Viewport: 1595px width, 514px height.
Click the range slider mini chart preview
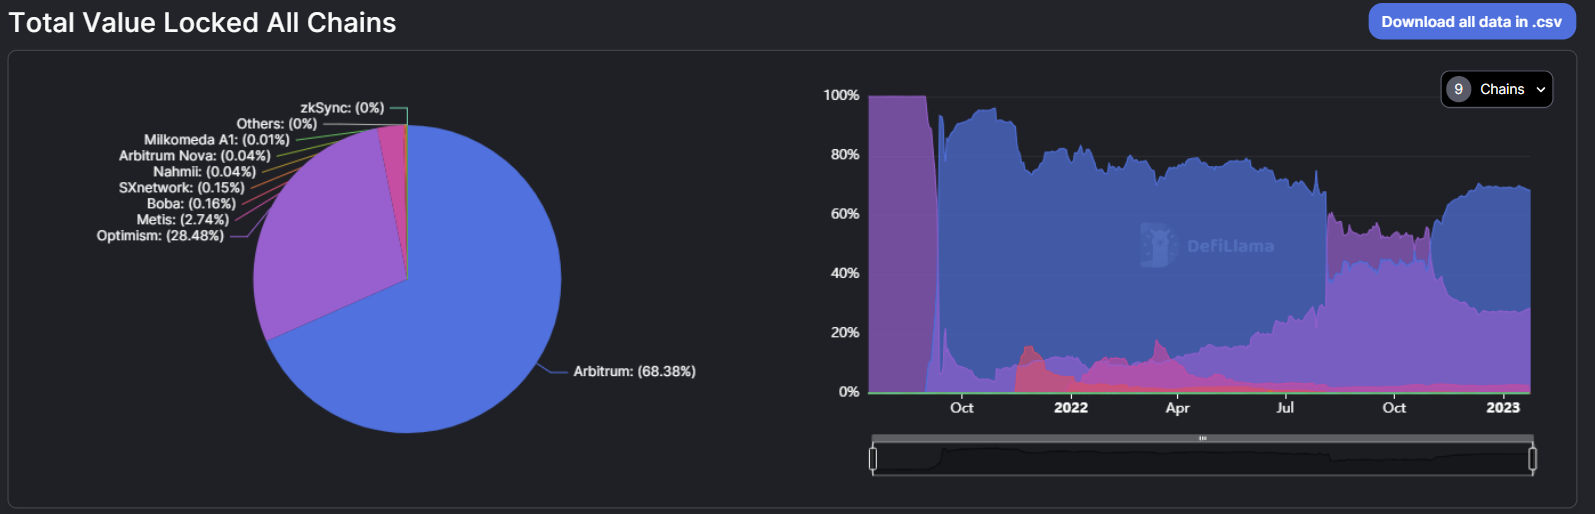point(1200,461)
